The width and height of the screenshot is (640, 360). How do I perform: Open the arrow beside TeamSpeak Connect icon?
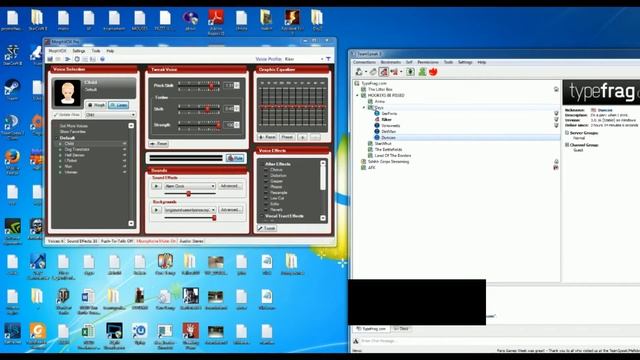point(366,72)
